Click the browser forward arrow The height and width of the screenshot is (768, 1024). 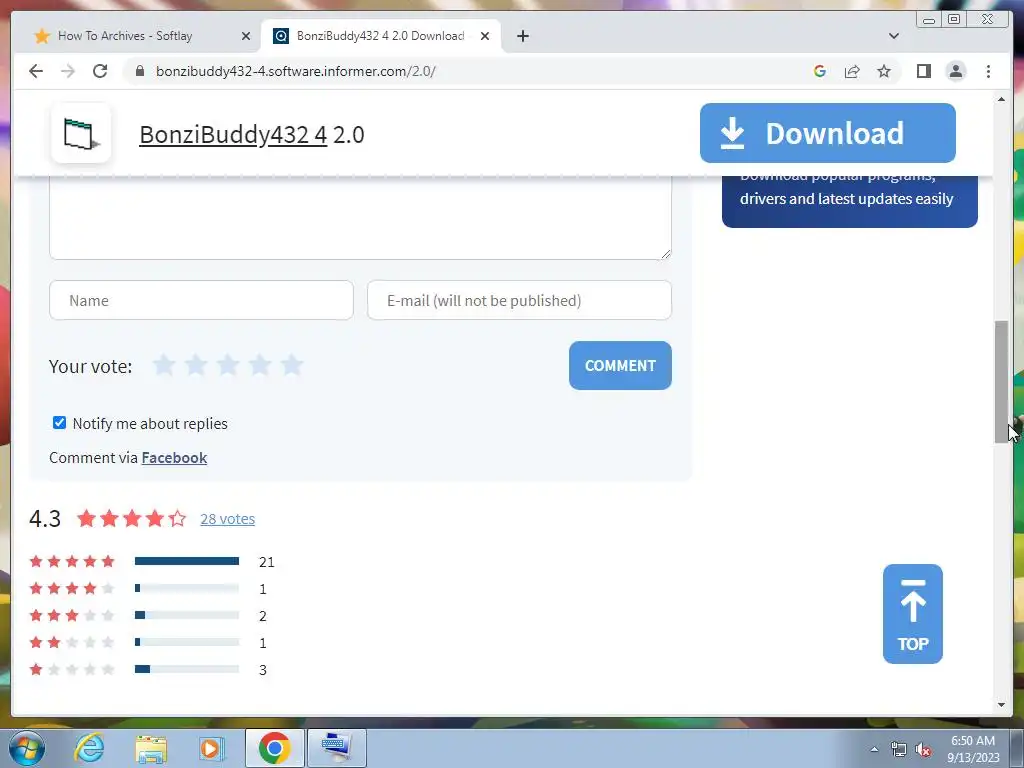tap(68, 71)
